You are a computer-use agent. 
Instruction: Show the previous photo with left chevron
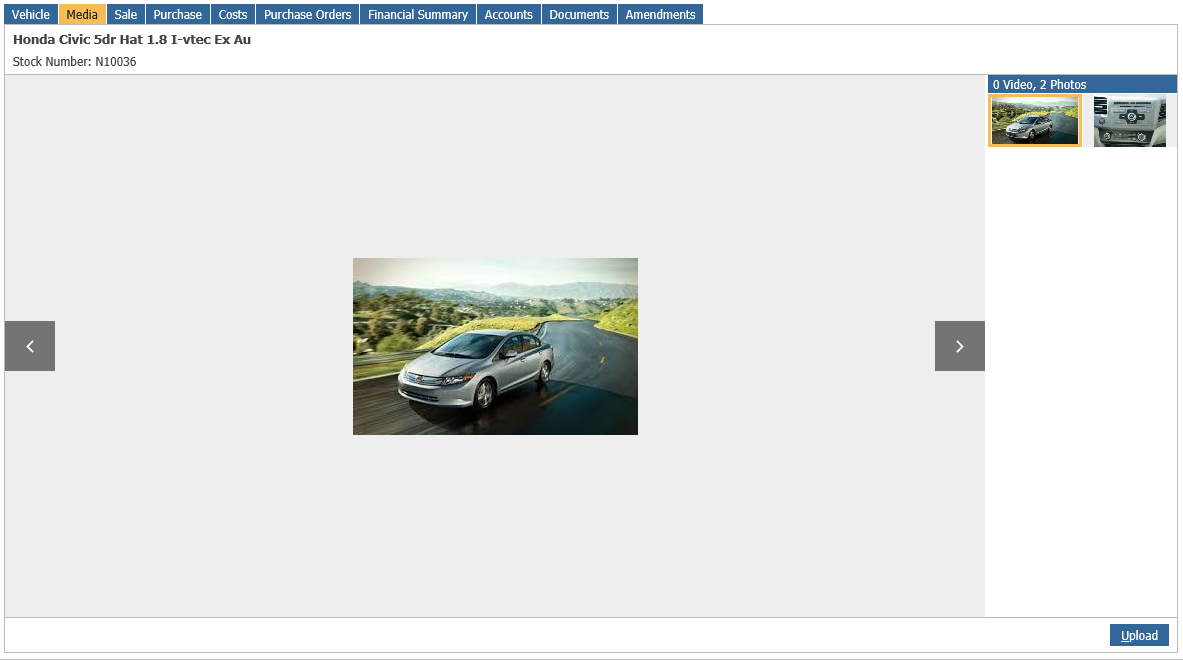[x=30, y=346]
